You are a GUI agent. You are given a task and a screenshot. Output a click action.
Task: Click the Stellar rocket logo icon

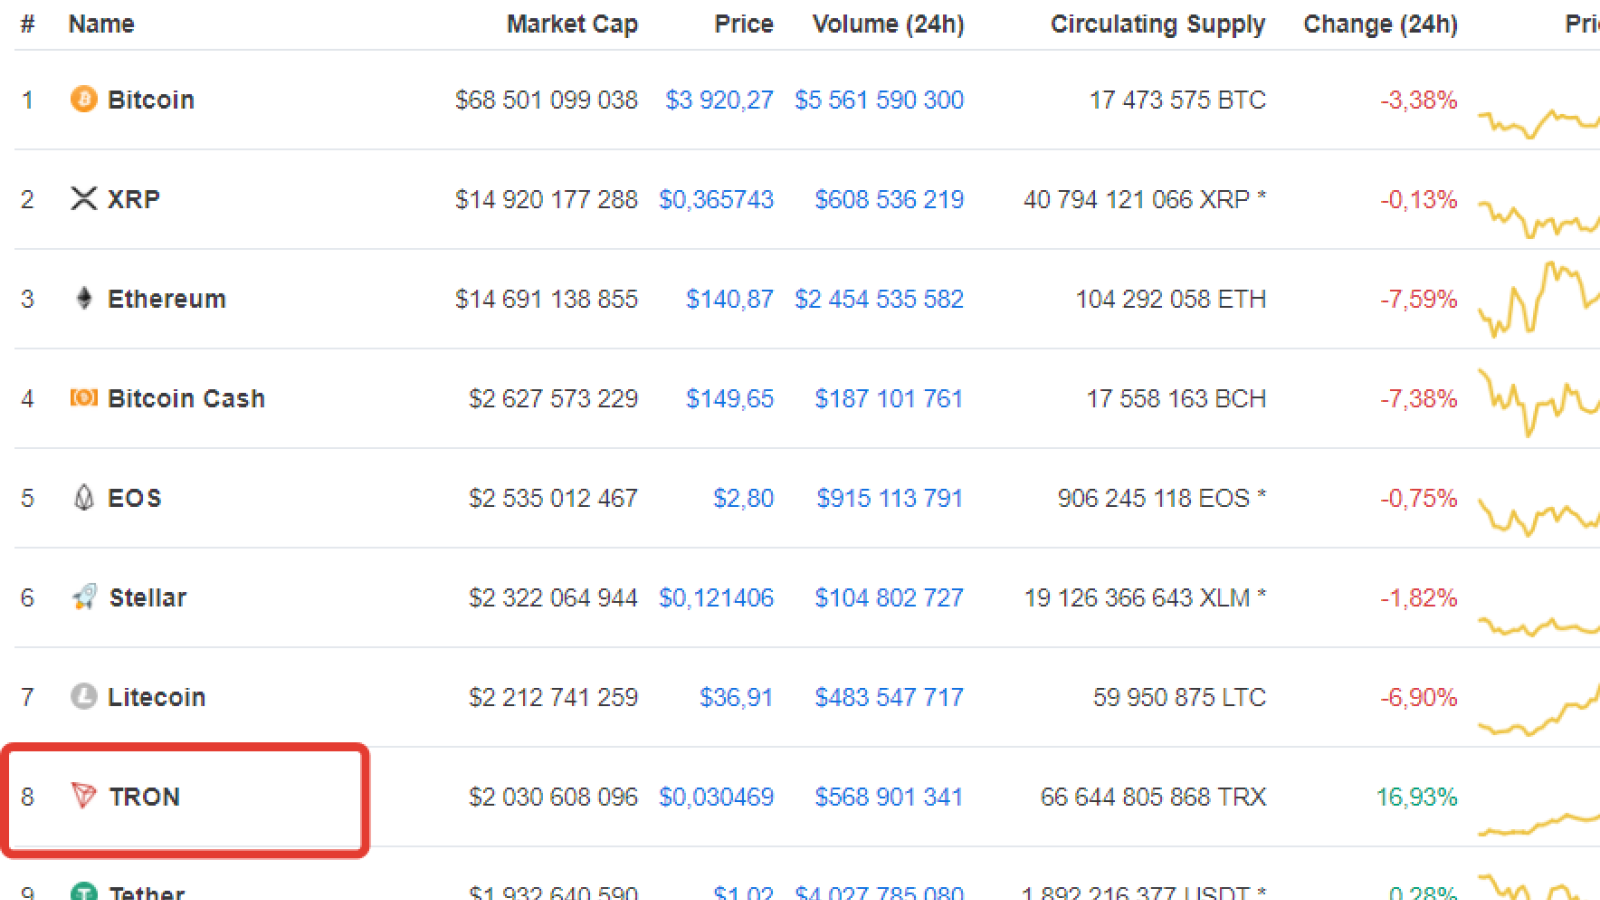[x=84, y=597]
